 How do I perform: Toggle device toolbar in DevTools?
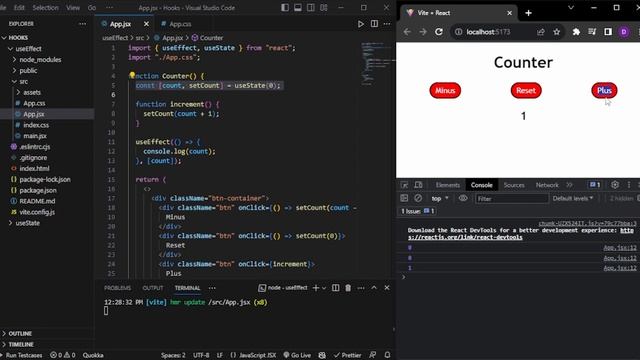(418, 185)
